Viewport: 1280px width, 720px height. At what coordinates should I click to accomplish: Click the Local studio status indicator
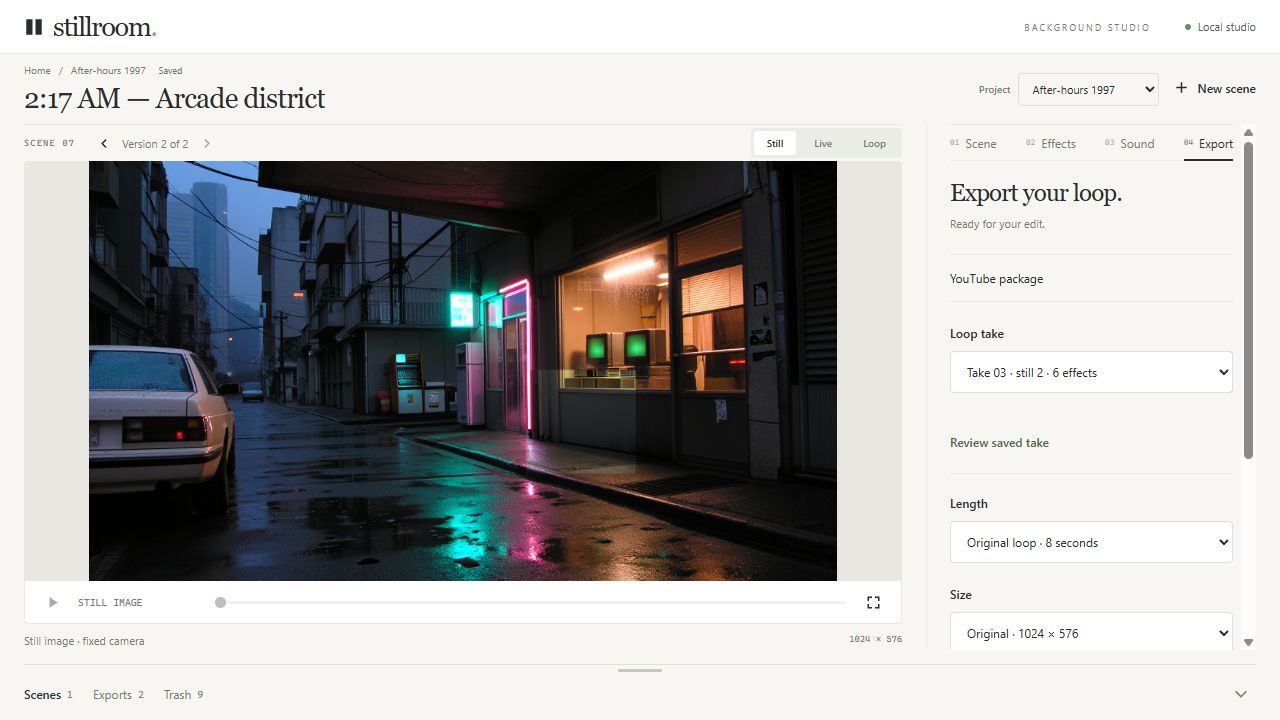(x=1220, y=27)
